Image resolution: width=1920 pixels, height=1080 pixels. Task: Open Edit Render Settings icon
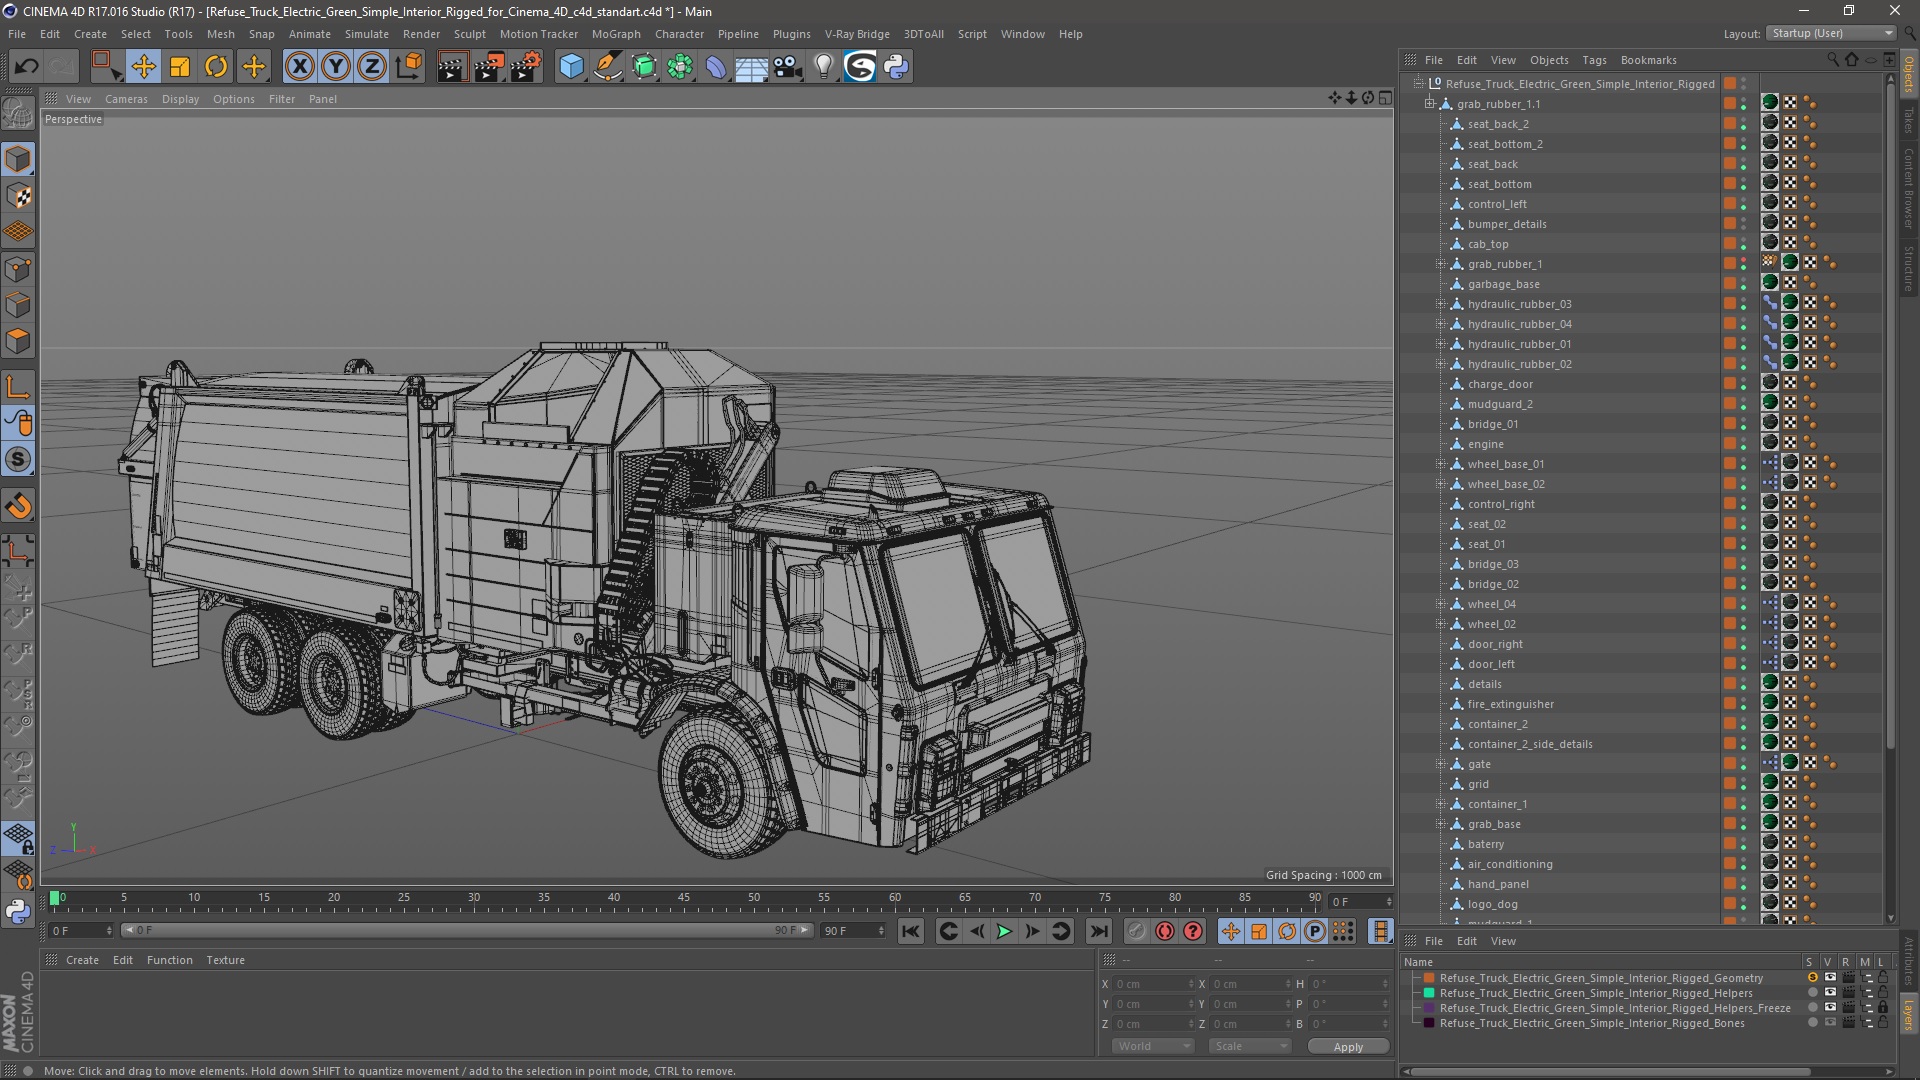click(x=526, y=67)
